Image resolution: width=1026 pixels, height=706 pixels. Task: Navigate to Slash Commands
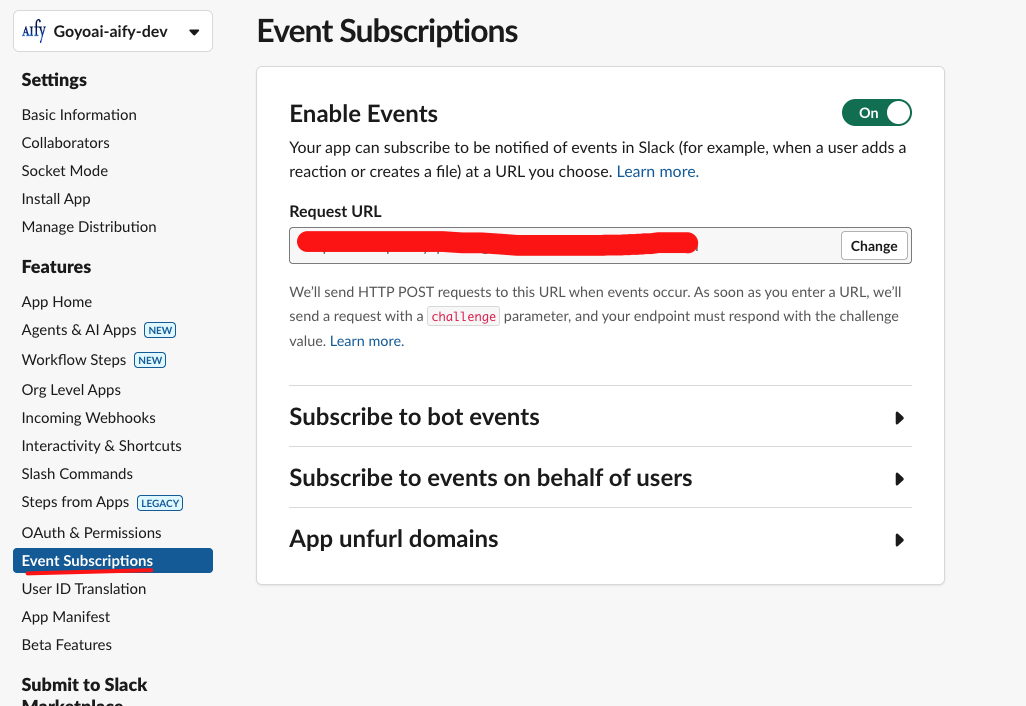click(77, 474)
